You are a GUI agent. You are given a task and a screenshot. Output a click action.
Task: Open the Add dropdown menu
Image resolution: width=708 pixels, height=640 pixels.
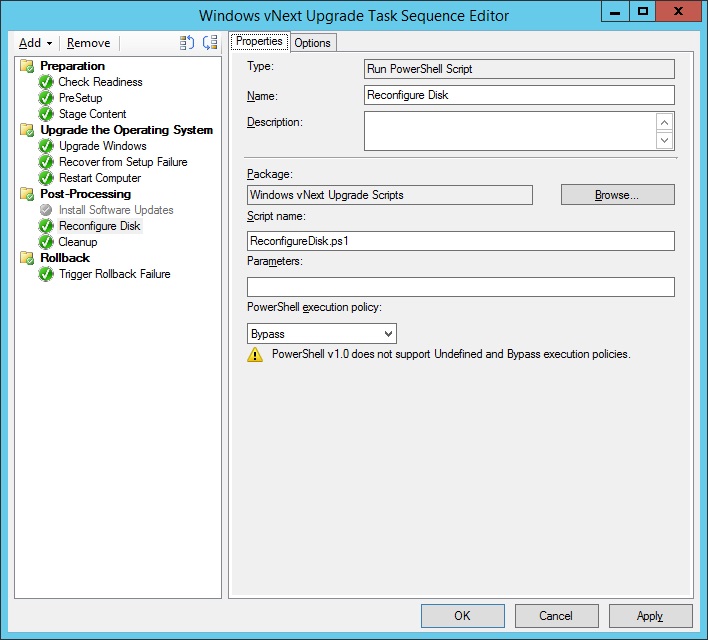click(36, 43)
